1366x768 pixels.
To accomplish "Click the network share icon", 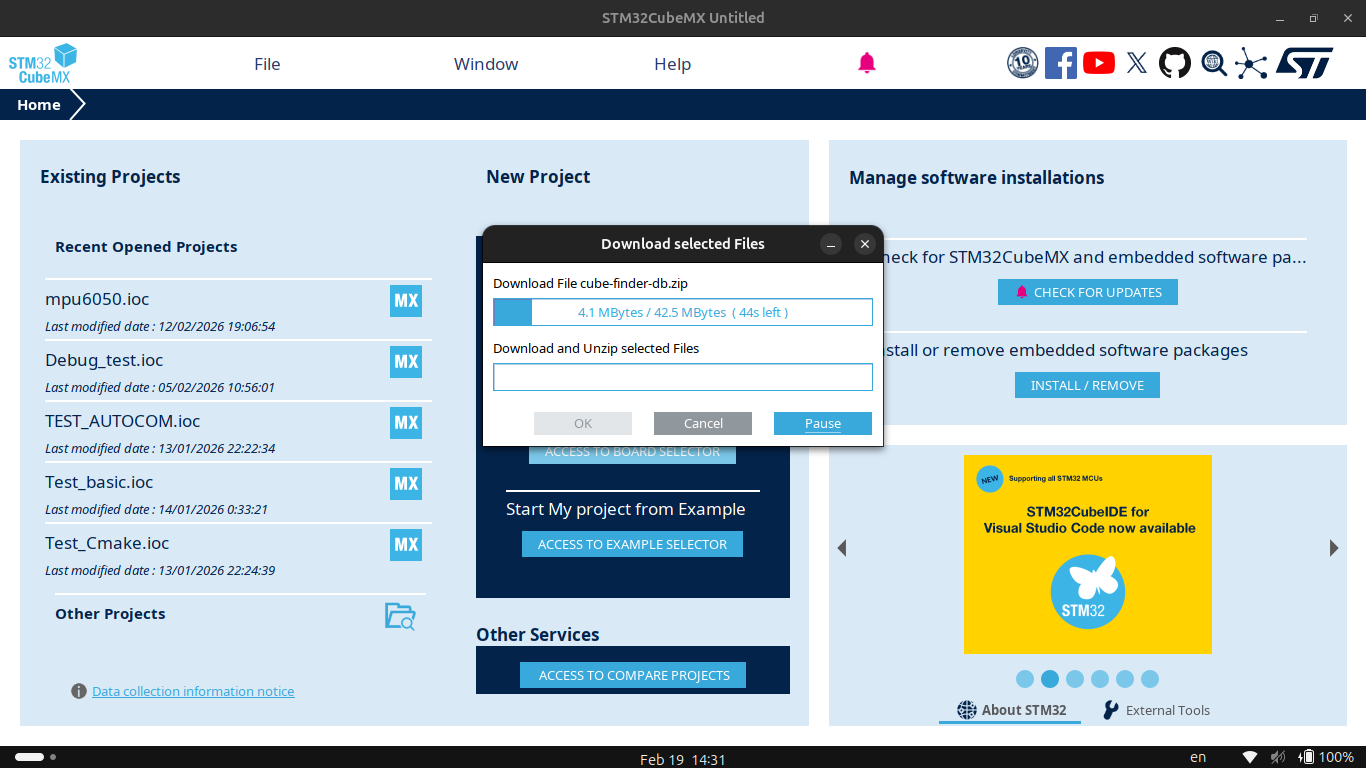I will (x=1251, y=63).
